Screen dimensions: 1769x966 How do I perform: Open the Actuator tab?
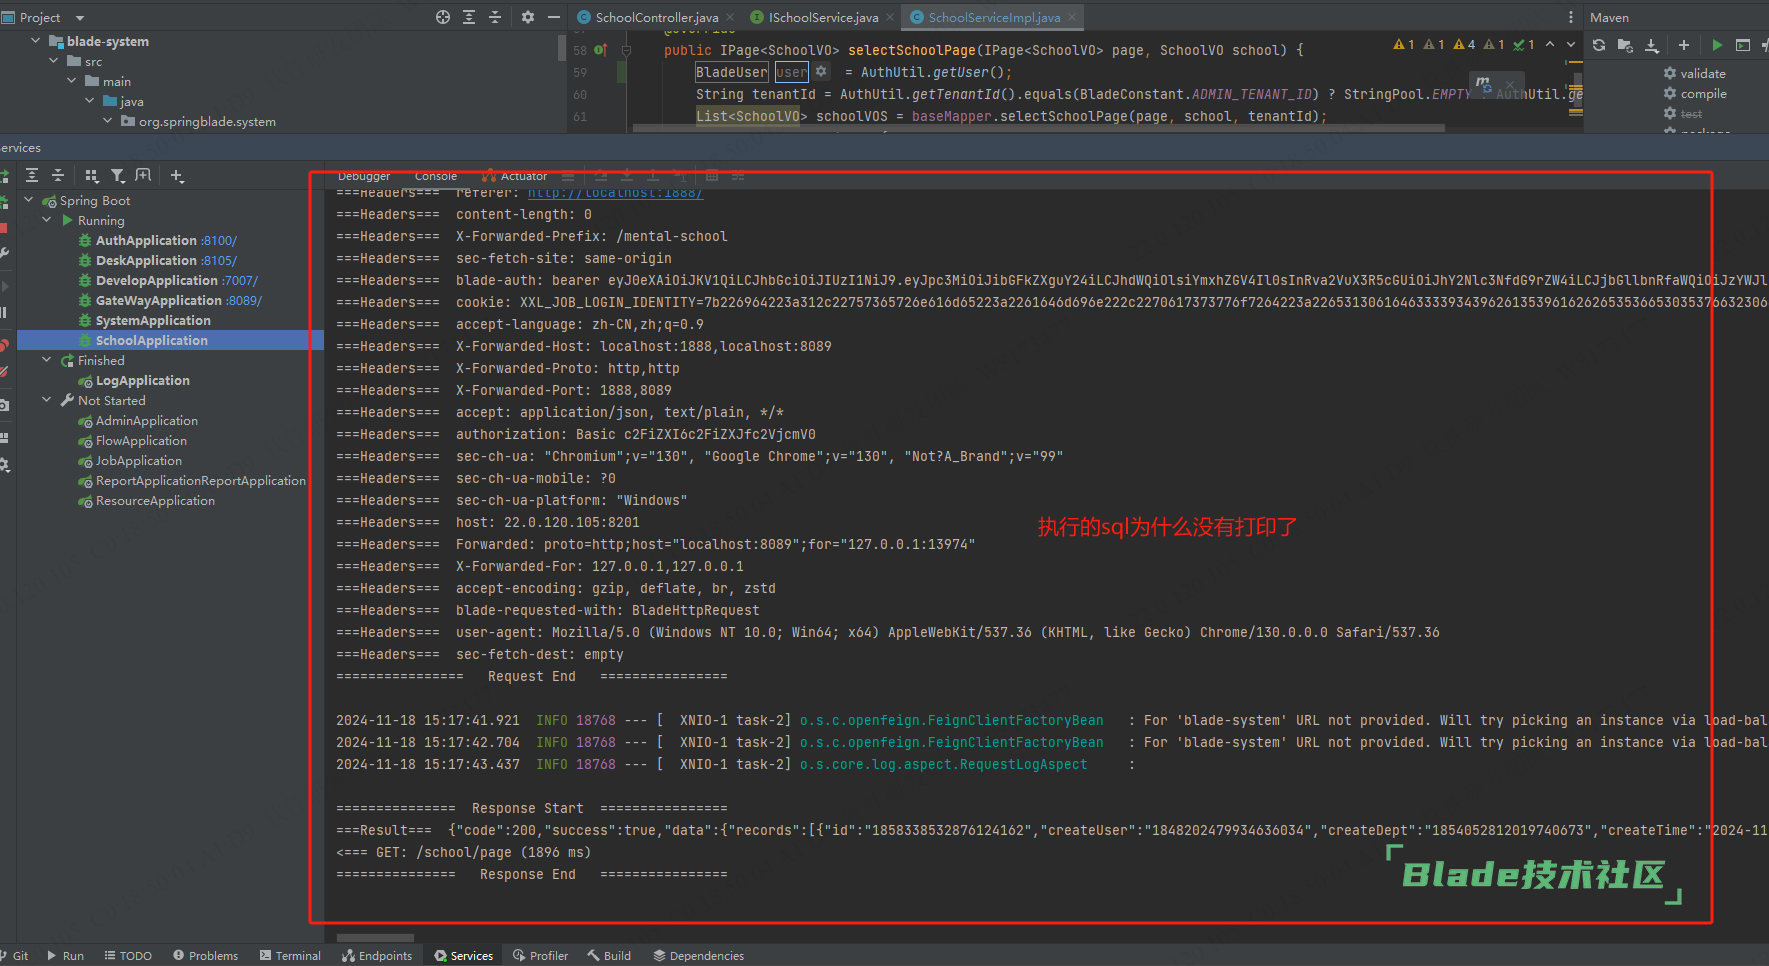coord(515,176)
